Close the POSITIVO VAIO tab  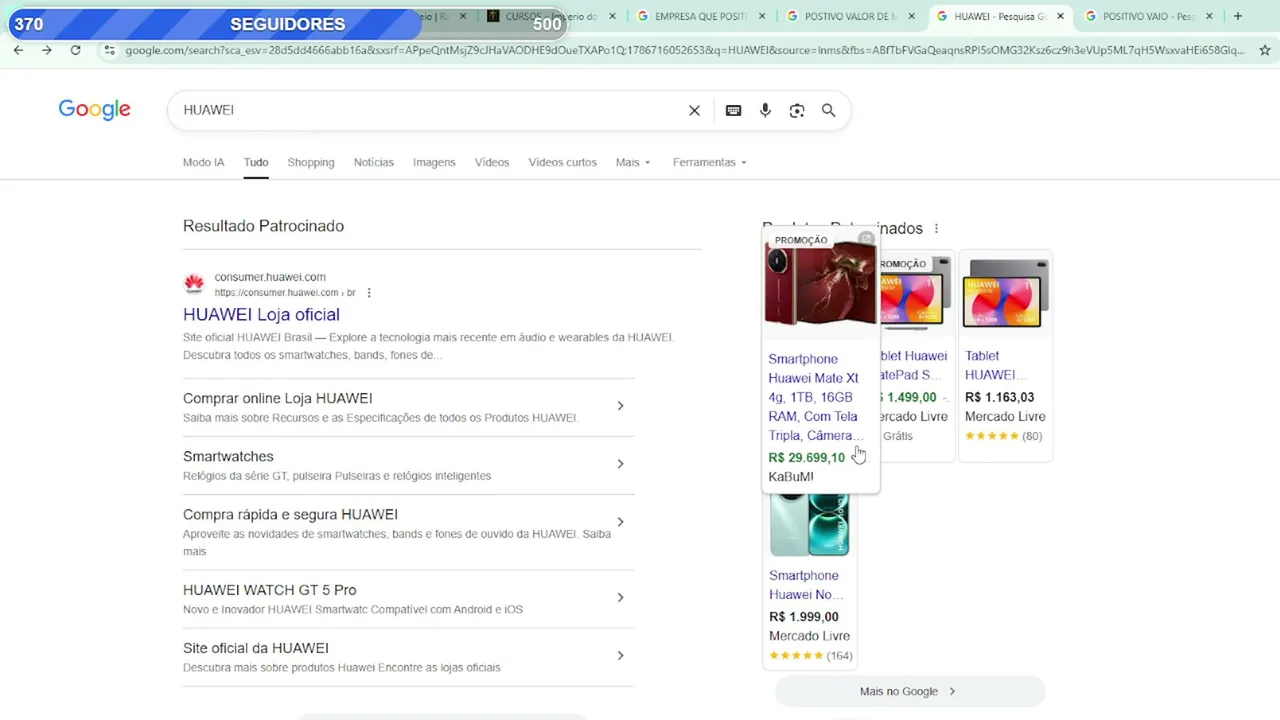[x=1210, y=16]
